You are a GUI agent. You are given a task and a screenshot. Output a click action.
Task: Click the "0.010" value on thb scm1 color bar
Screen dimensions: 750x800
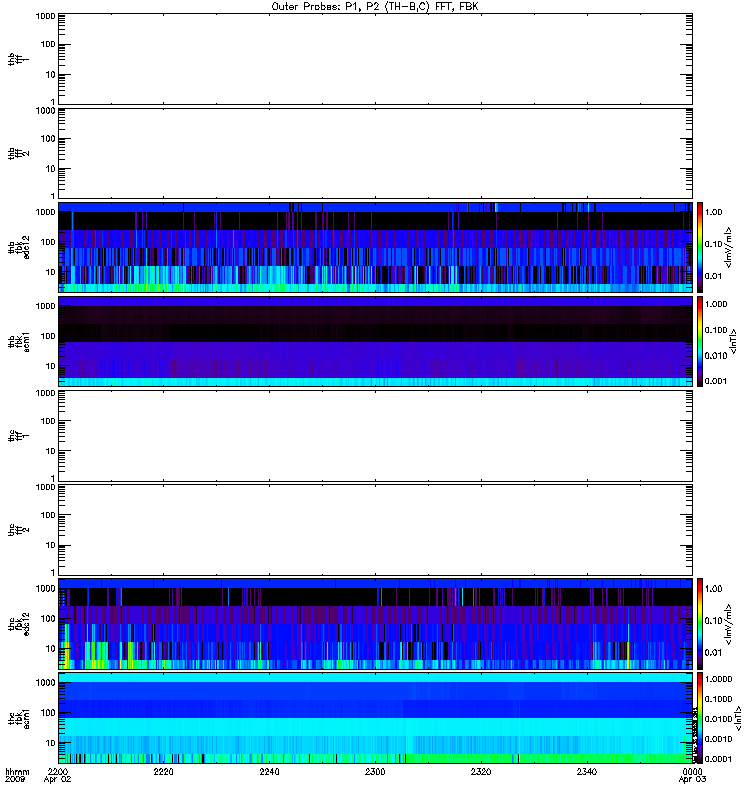coord(716,355)
